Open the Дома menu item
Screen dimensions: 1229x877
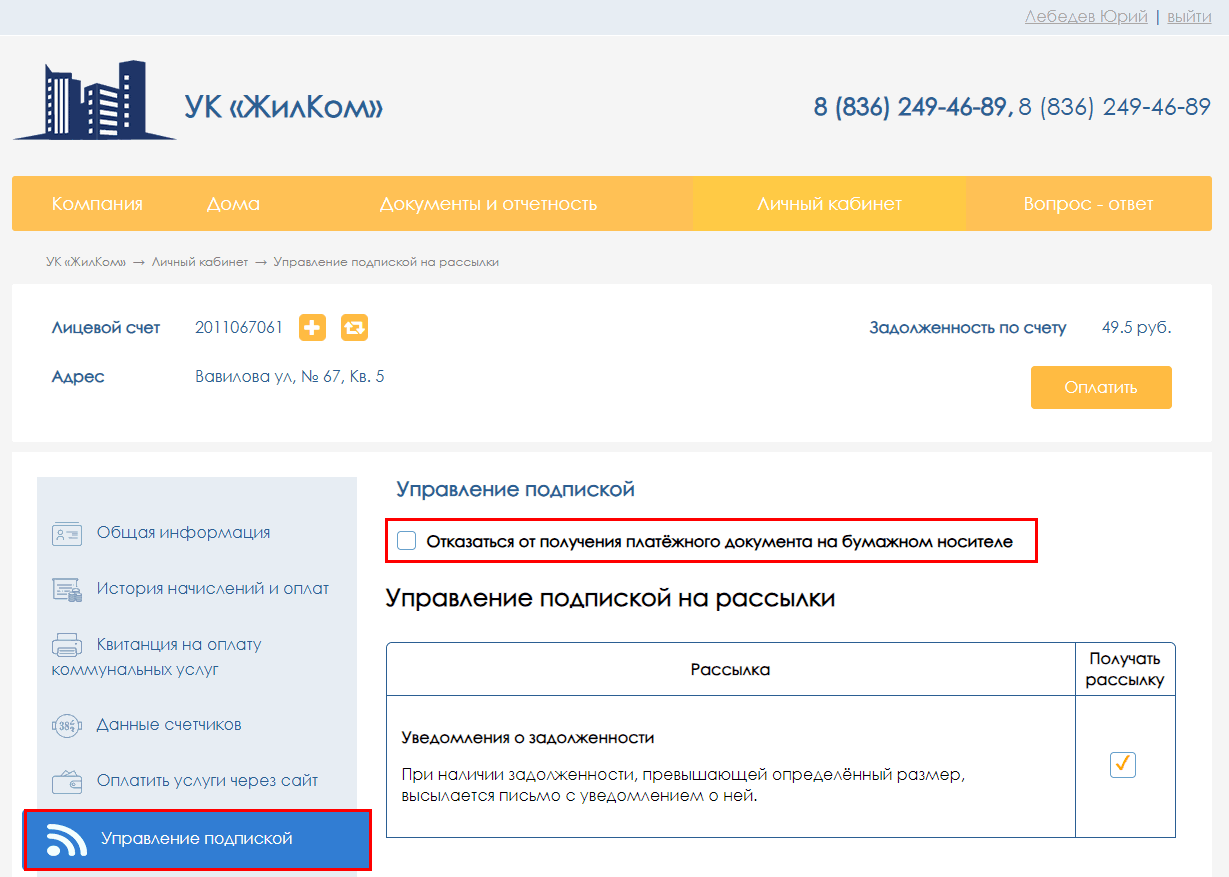coord(233,204)
